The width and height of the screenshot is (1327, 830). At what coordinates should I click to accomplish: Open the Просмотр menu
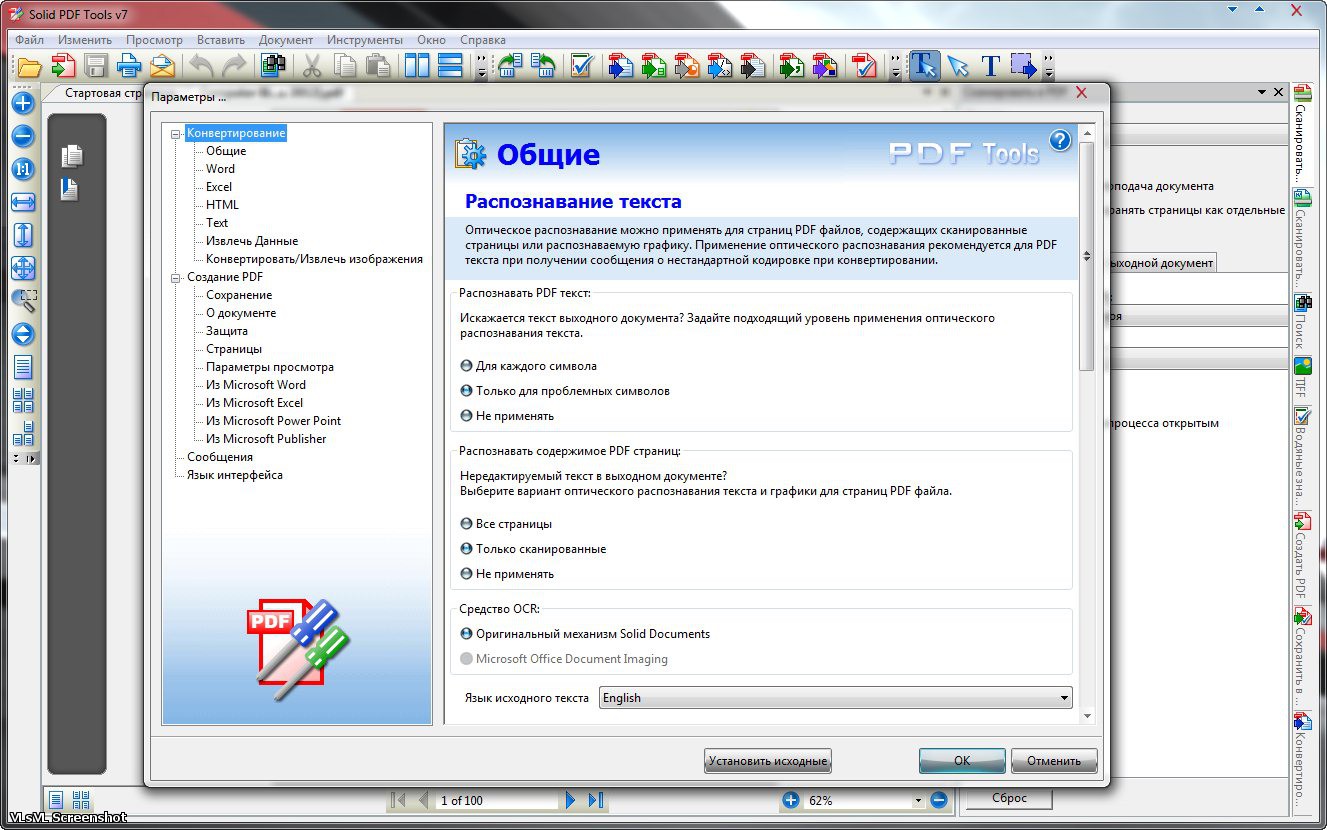(x=154, y=40)
